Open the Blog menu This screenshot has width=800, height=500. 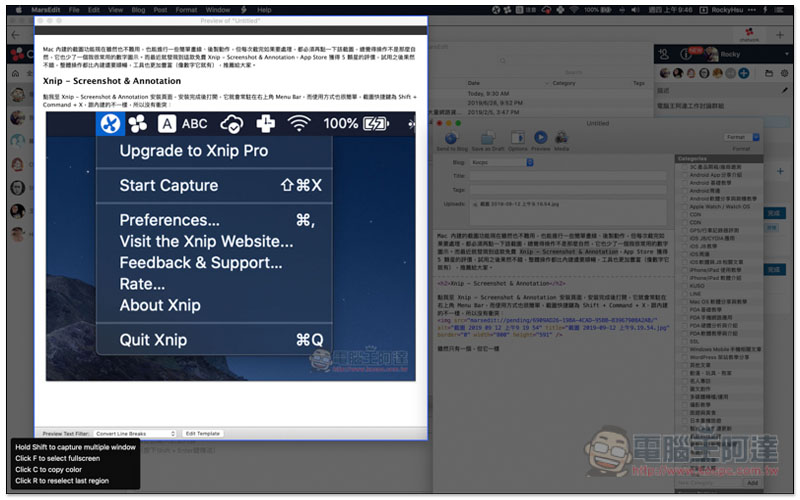pos(138,10)
